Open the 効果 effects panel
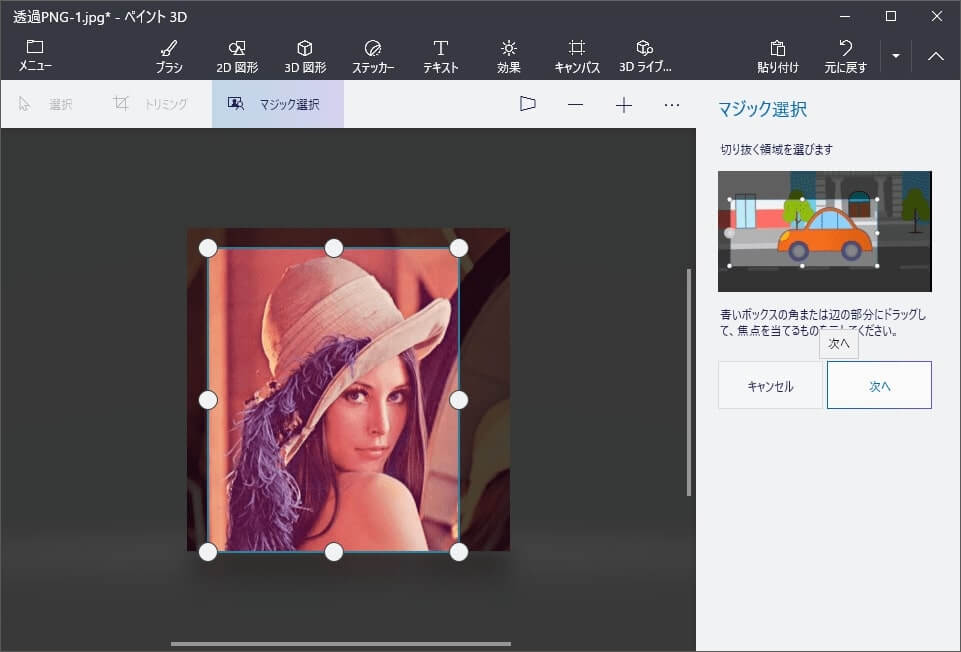The height and width of the screenshot is (652, 961). (509, 57)
